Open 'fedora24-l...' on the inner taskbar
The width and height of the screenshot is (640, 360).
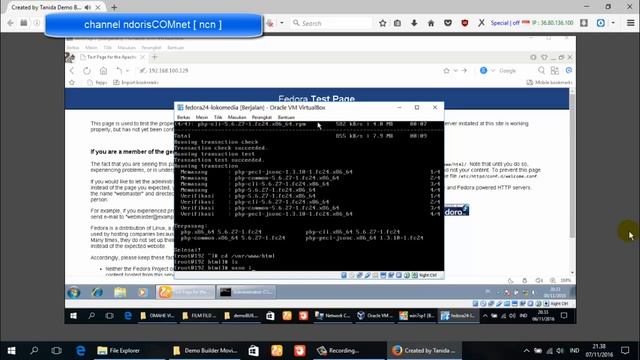tap(458, 316)
